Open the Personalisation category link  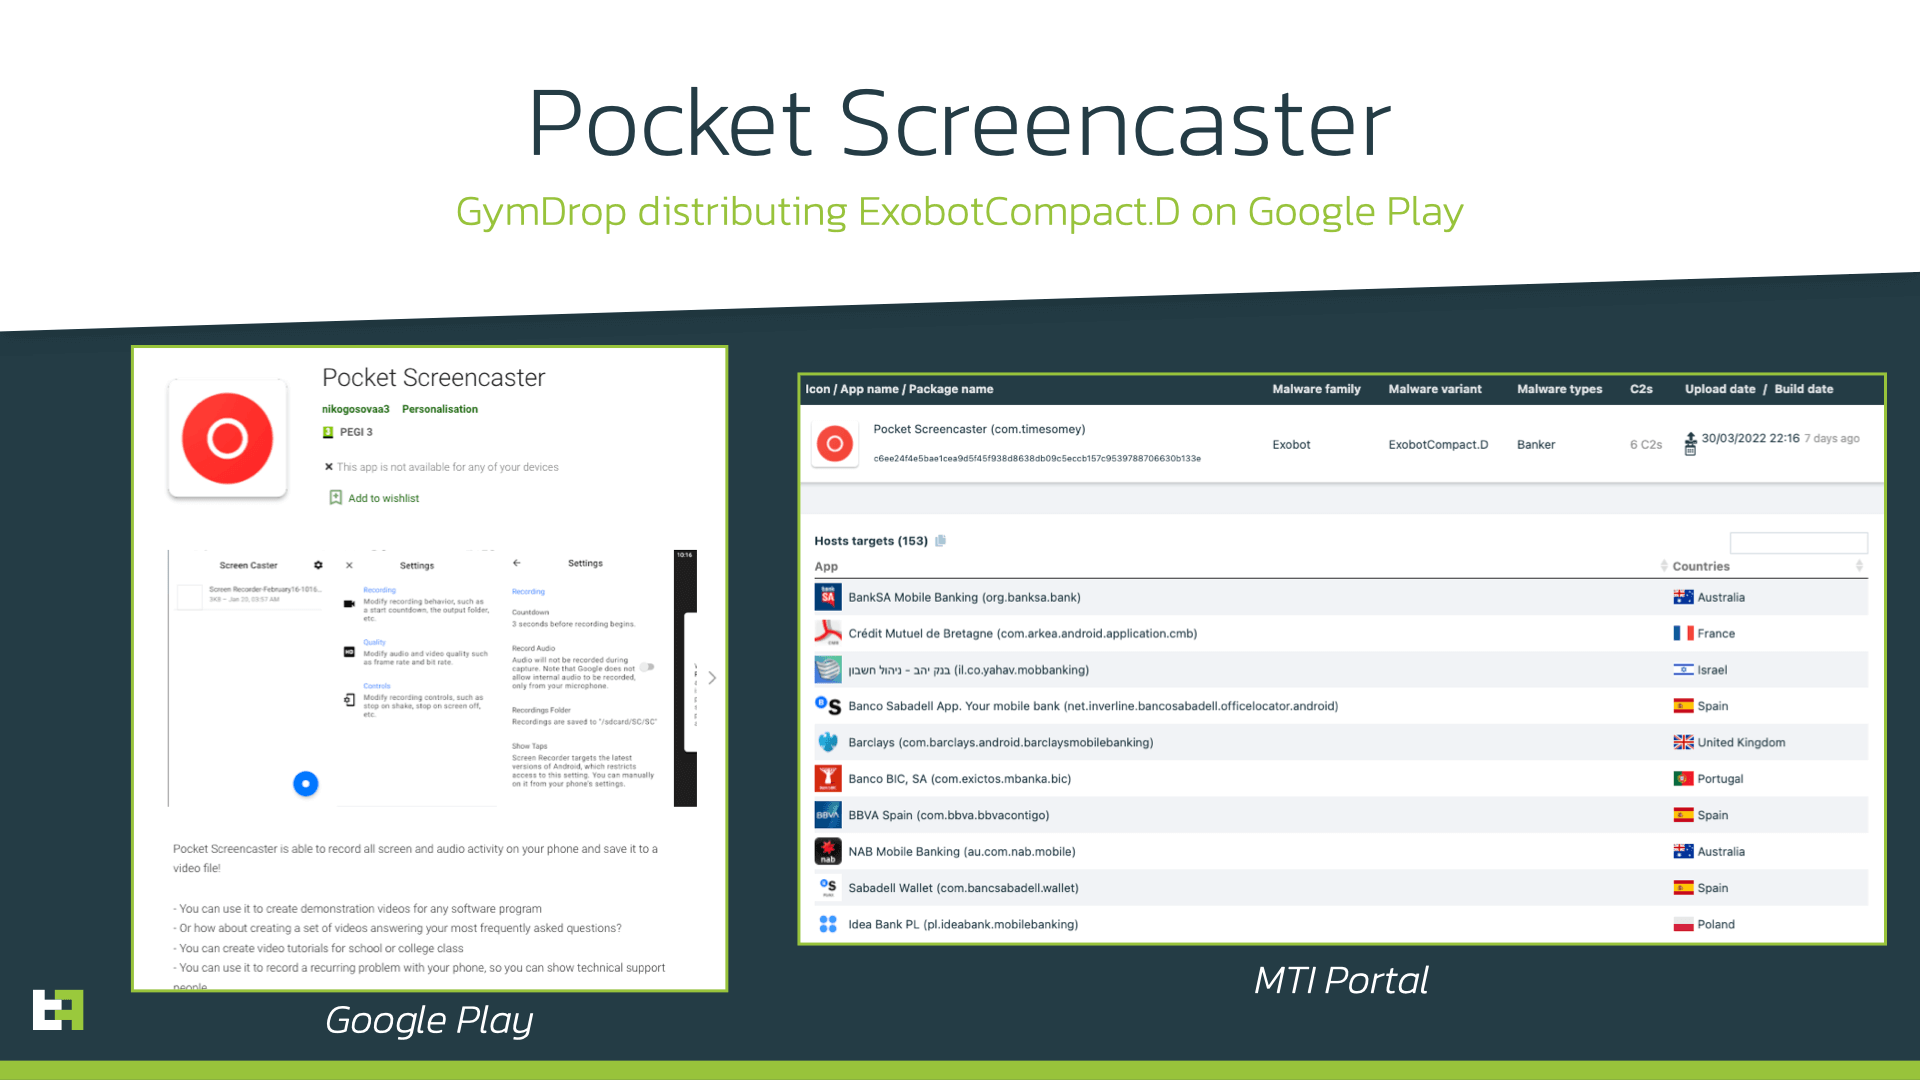(439, 409)
